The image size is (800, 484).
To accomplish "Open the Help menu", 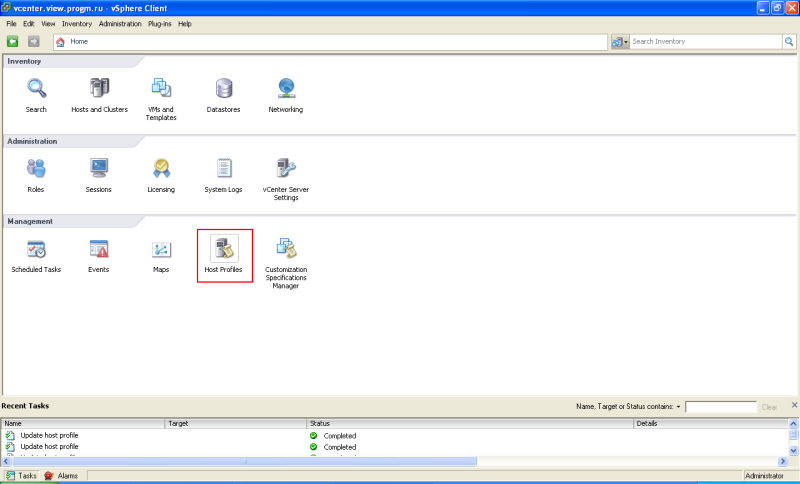I will point(185,23).
